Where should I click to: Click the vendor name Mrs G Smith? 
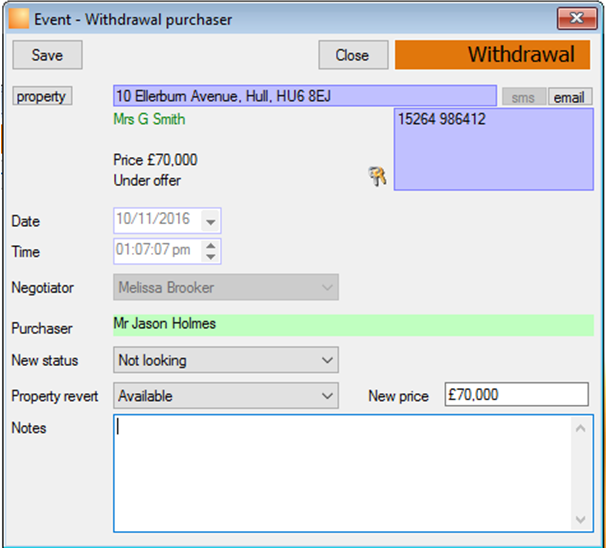149,119
